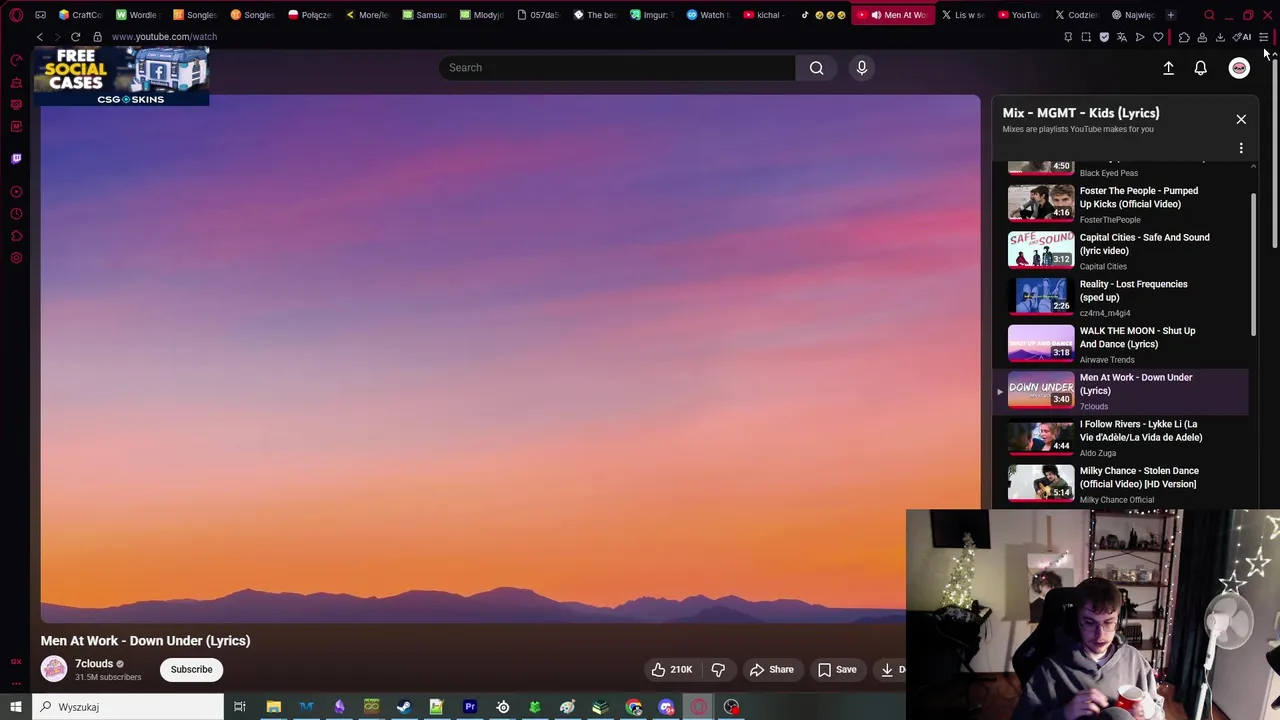1280x720 pixels.
Task: Click the microphone voice search icon
Action: (x=862, y=67)
